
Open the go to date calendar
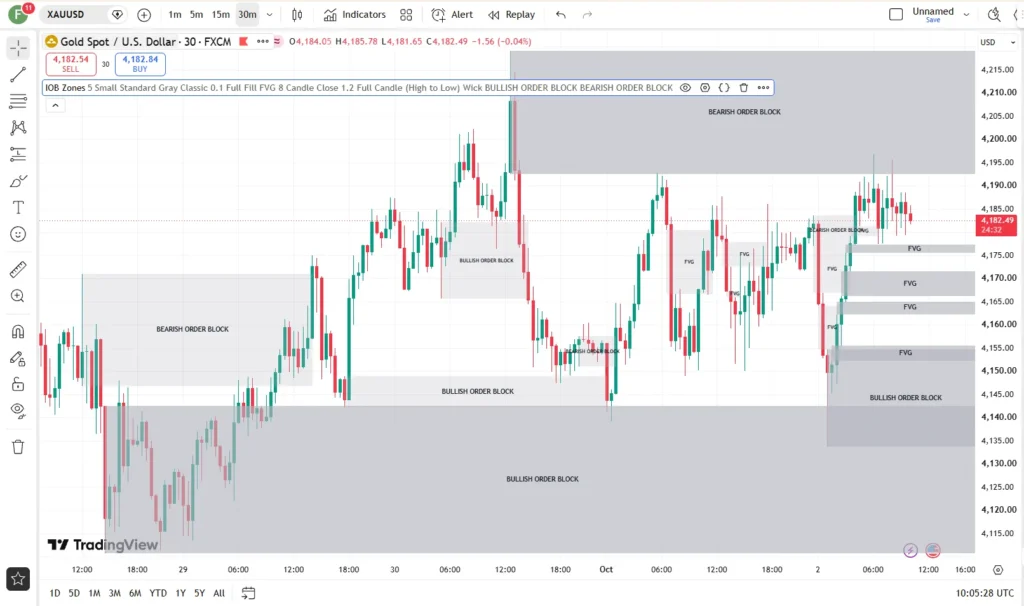tap(248, 593)
